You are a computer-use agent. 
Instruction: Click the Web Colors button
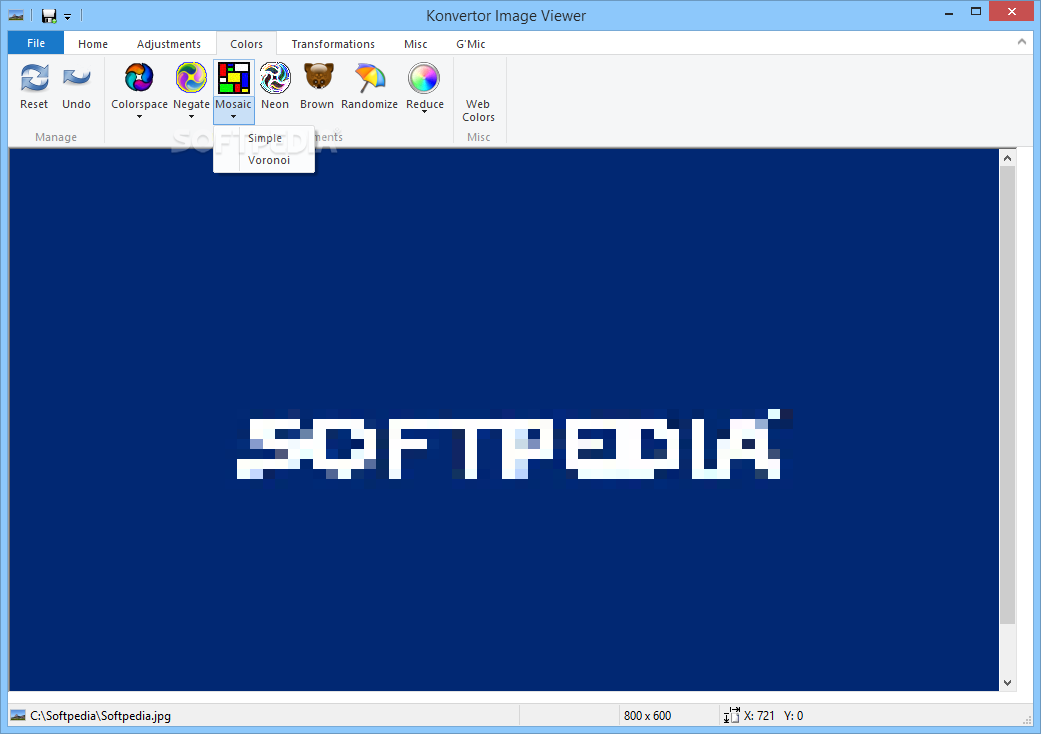click(x=478, y=110)
